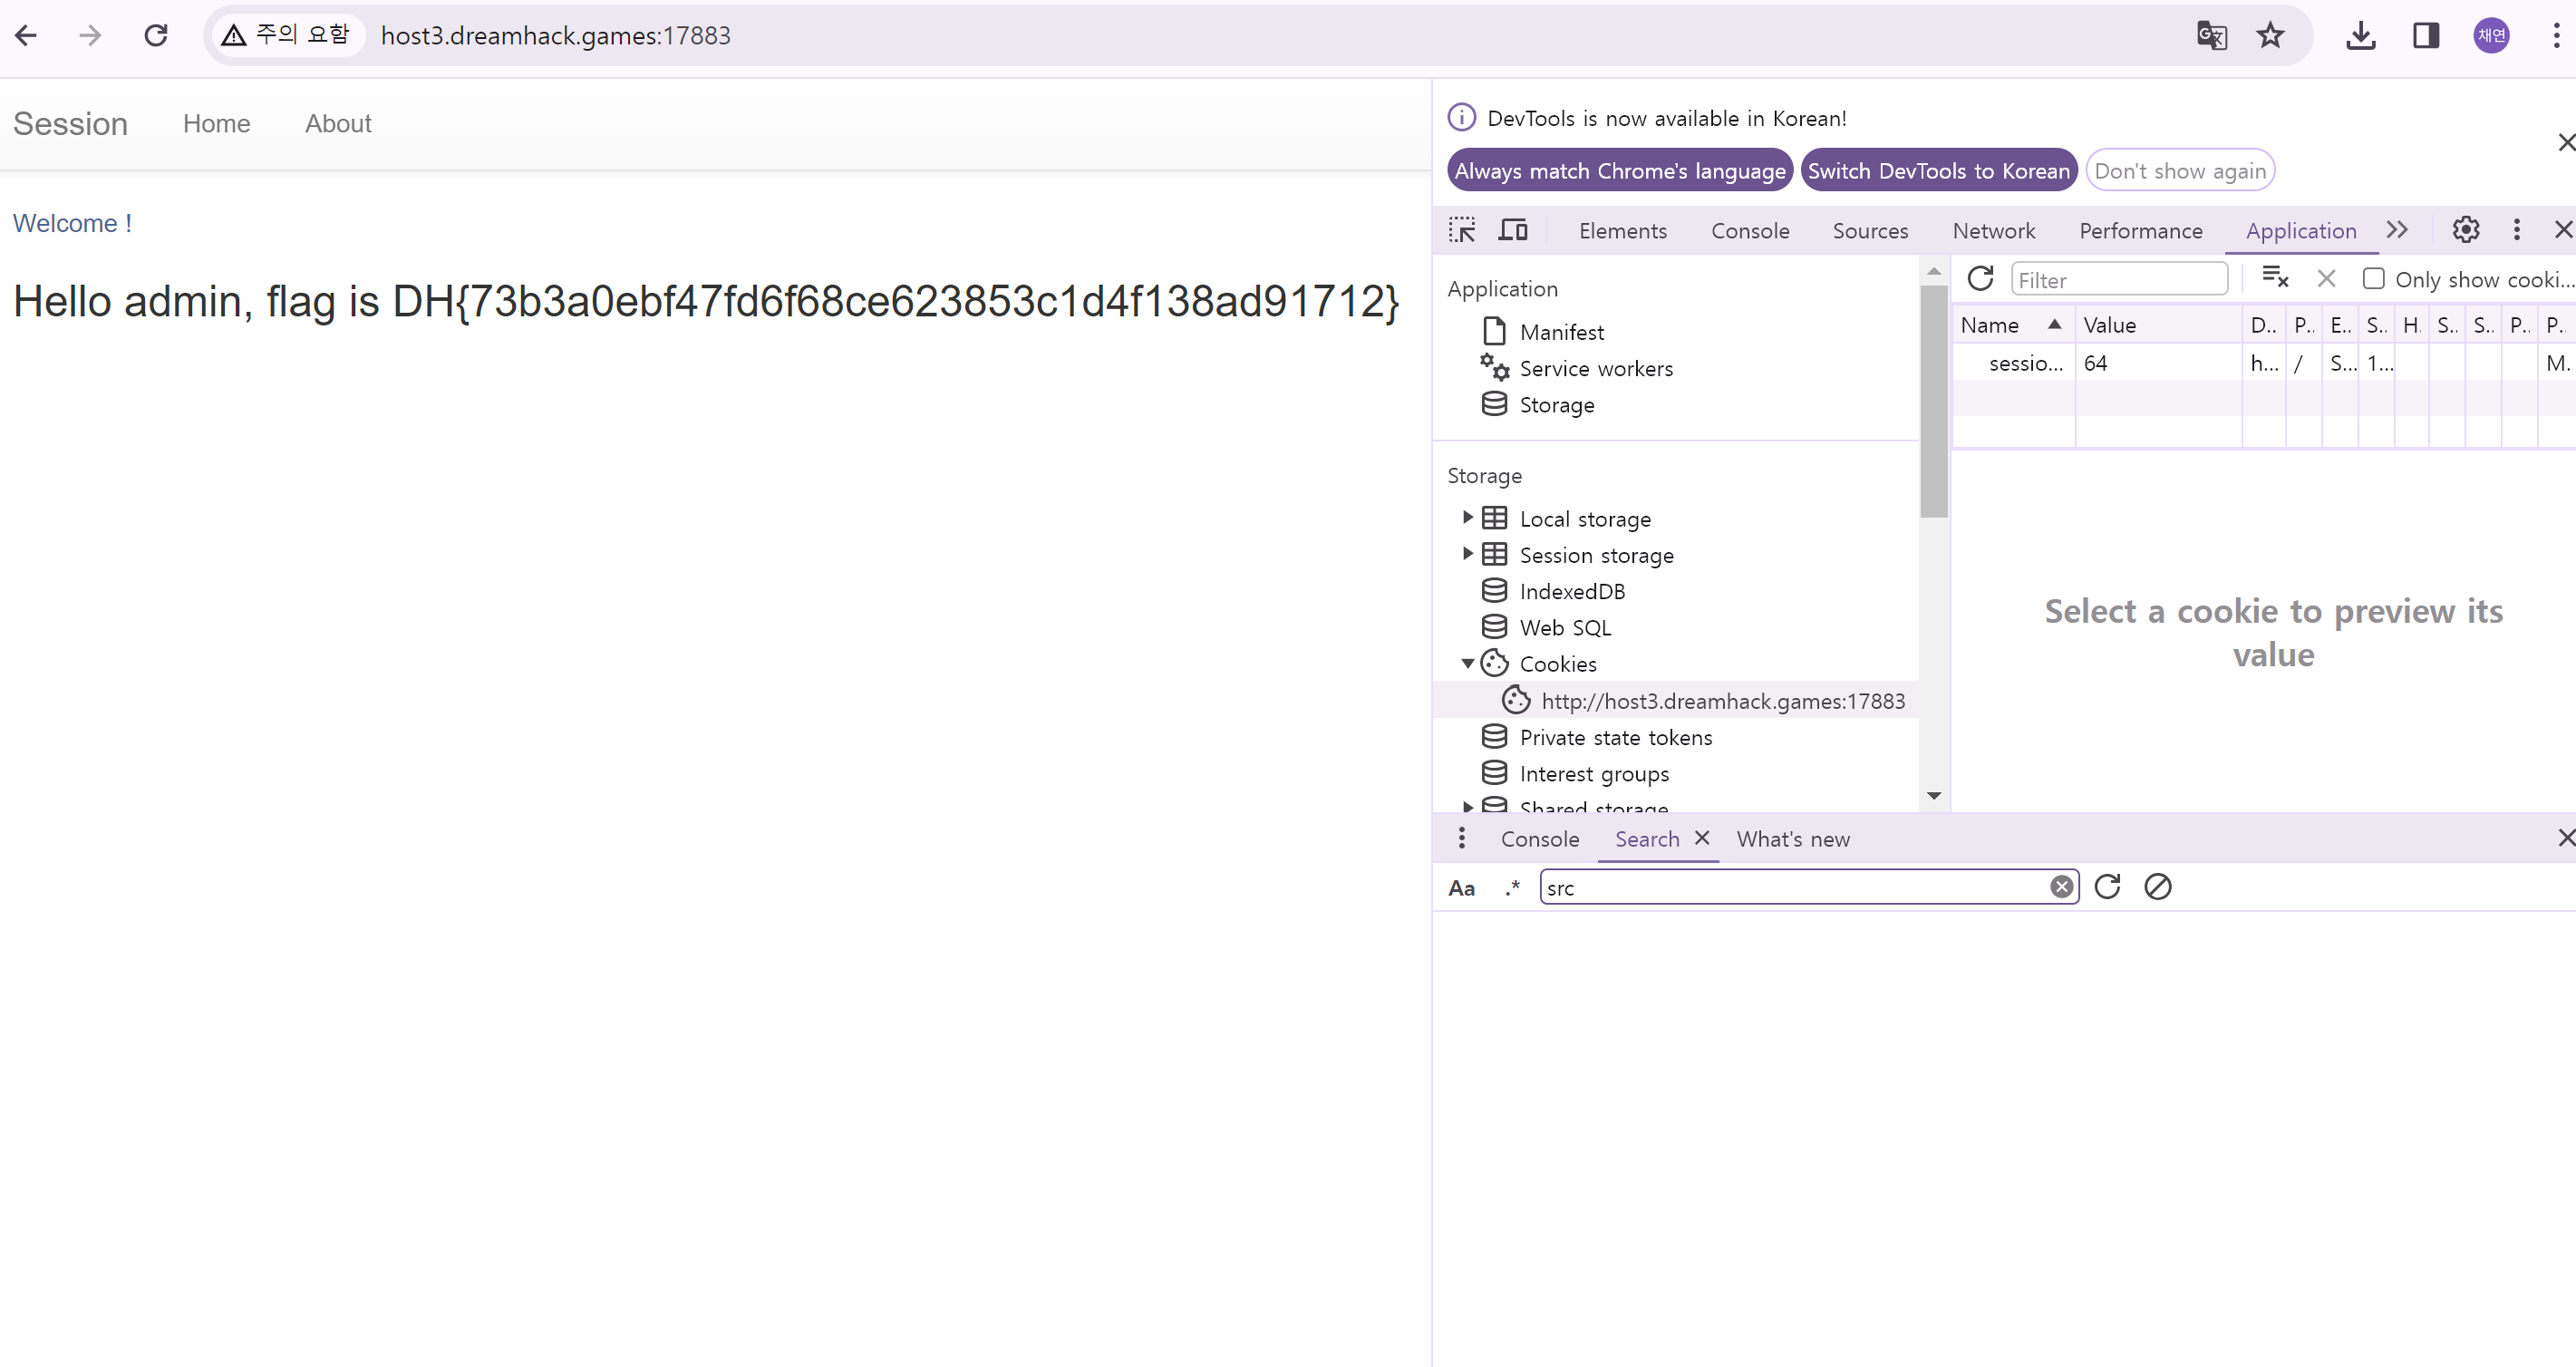Switch to the Network tab
The image size is (2576, 1367).
tap(1993, 231)
